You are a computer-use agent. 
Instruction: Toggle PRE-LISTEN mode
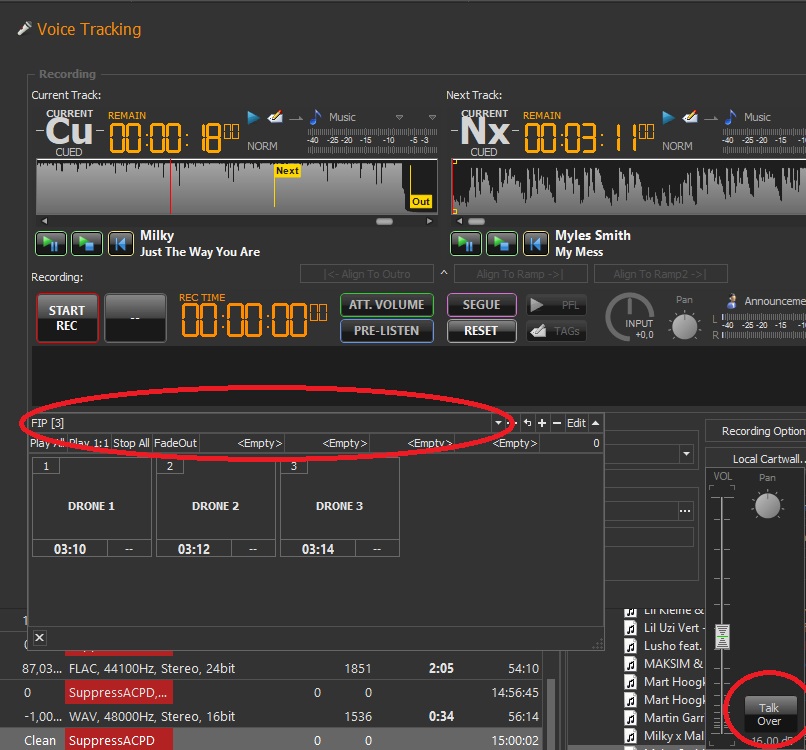(387, 331)
